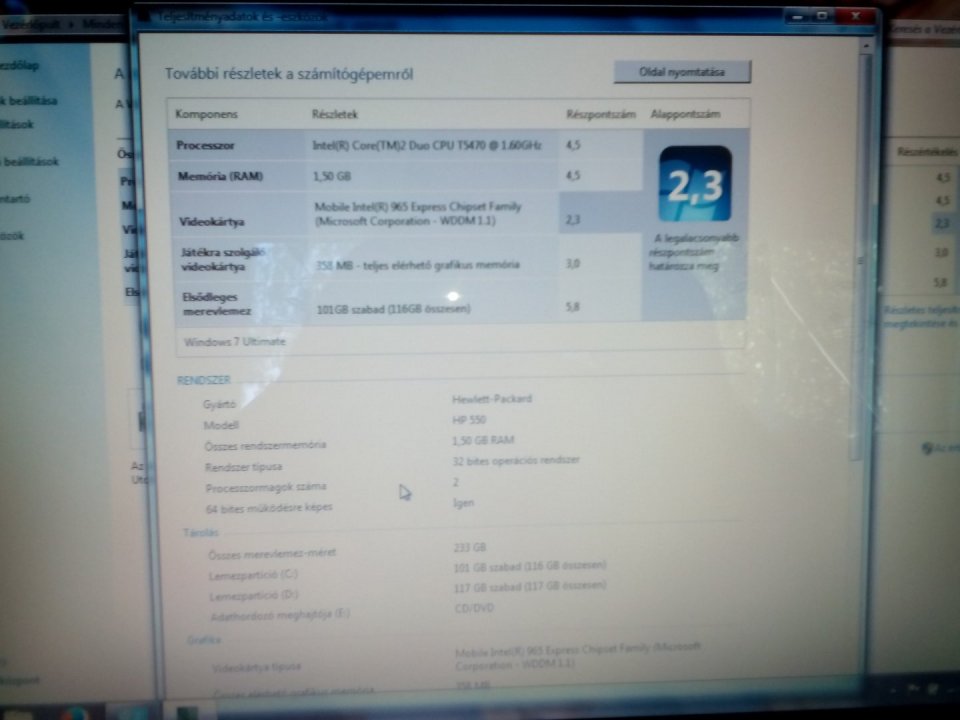Select the Memória (RAM) row label
Screen dimensions: 960x720
point(220,176)
